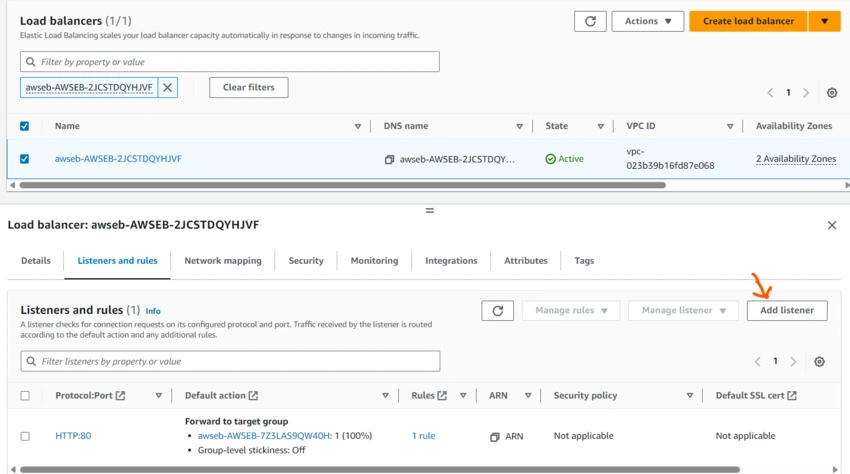Go to previous page of listeners

click(757, 361)
